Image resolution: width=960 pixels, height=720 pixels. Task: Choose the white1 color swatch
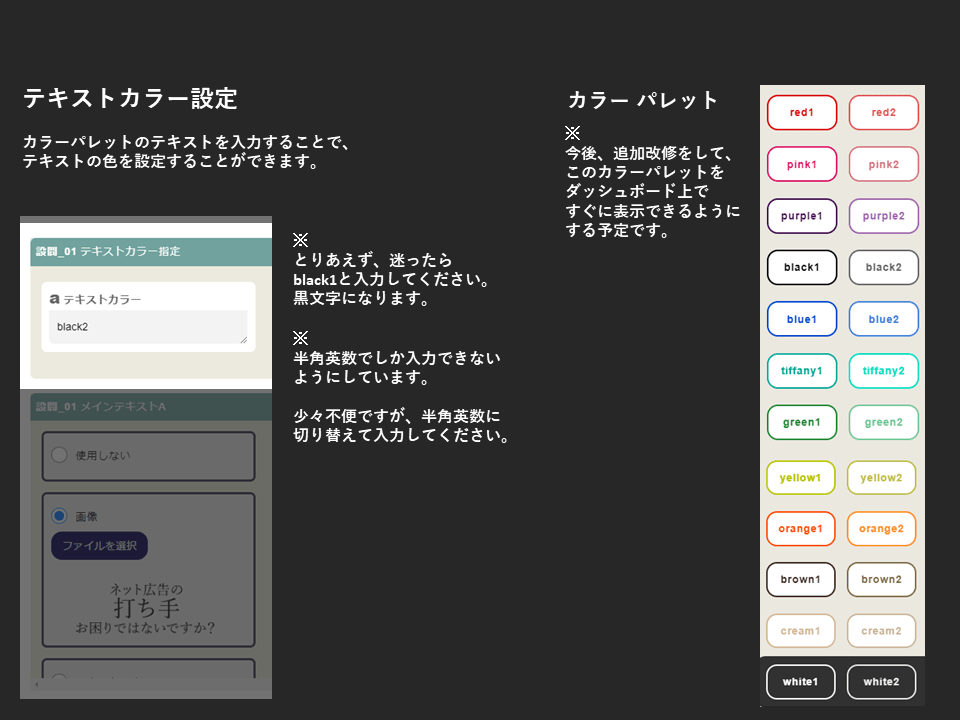(800, 682)
